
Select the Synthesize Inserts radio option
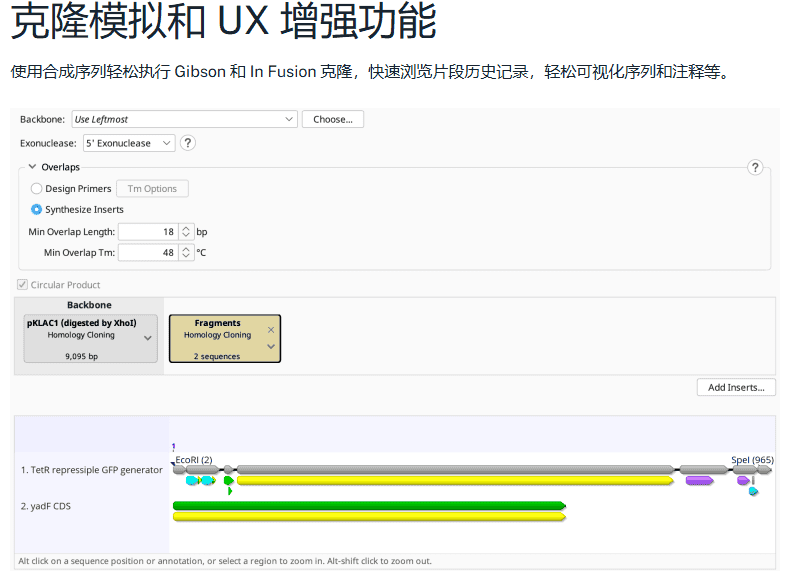[36, 209]
